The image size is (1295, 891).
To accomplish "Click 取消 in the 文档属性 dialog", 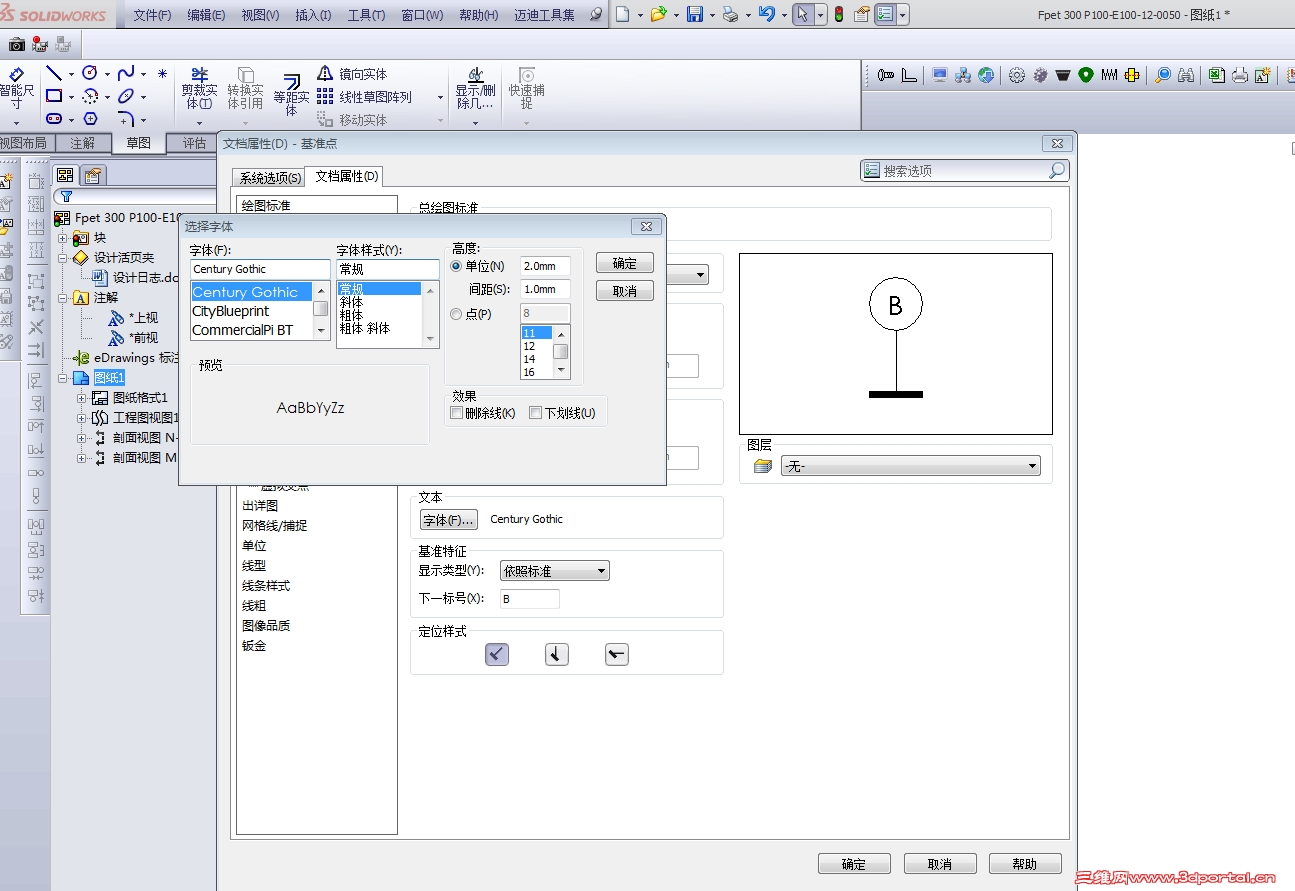I will 940,864.
